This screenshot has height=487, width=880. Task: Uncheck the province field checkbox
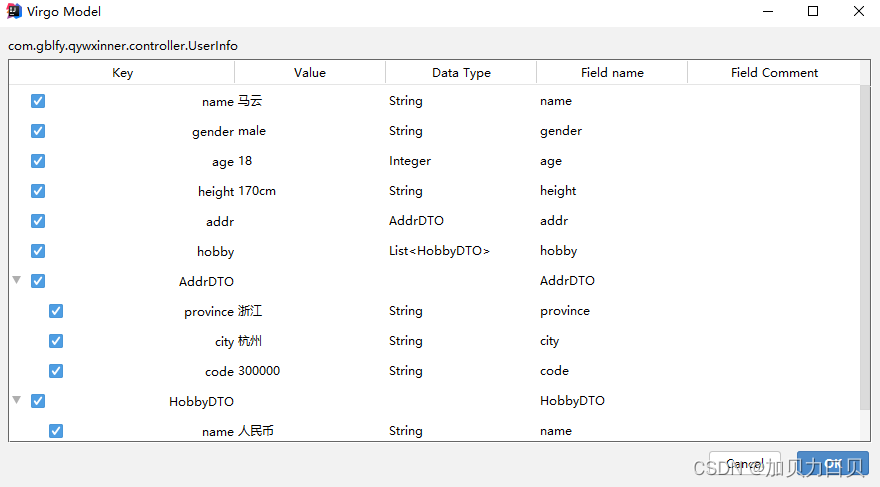56,311
